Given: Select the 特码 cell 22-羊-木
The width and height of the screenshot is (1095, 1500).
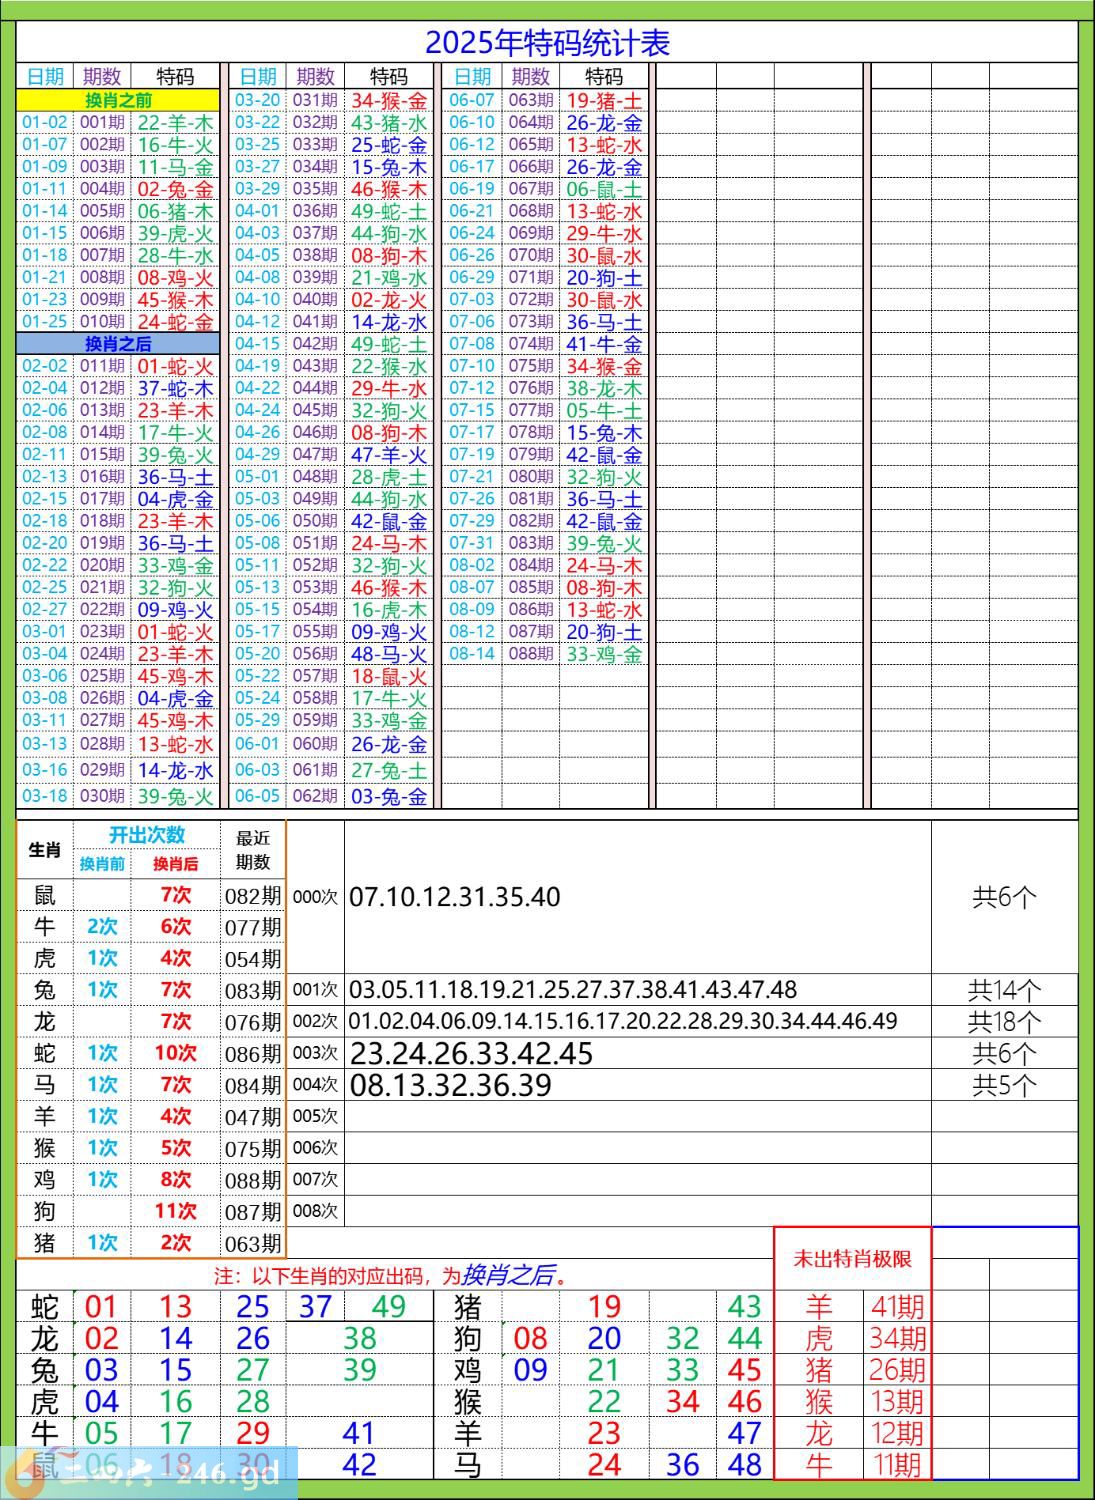Looking at the screenshot, I should pos(176,123).
